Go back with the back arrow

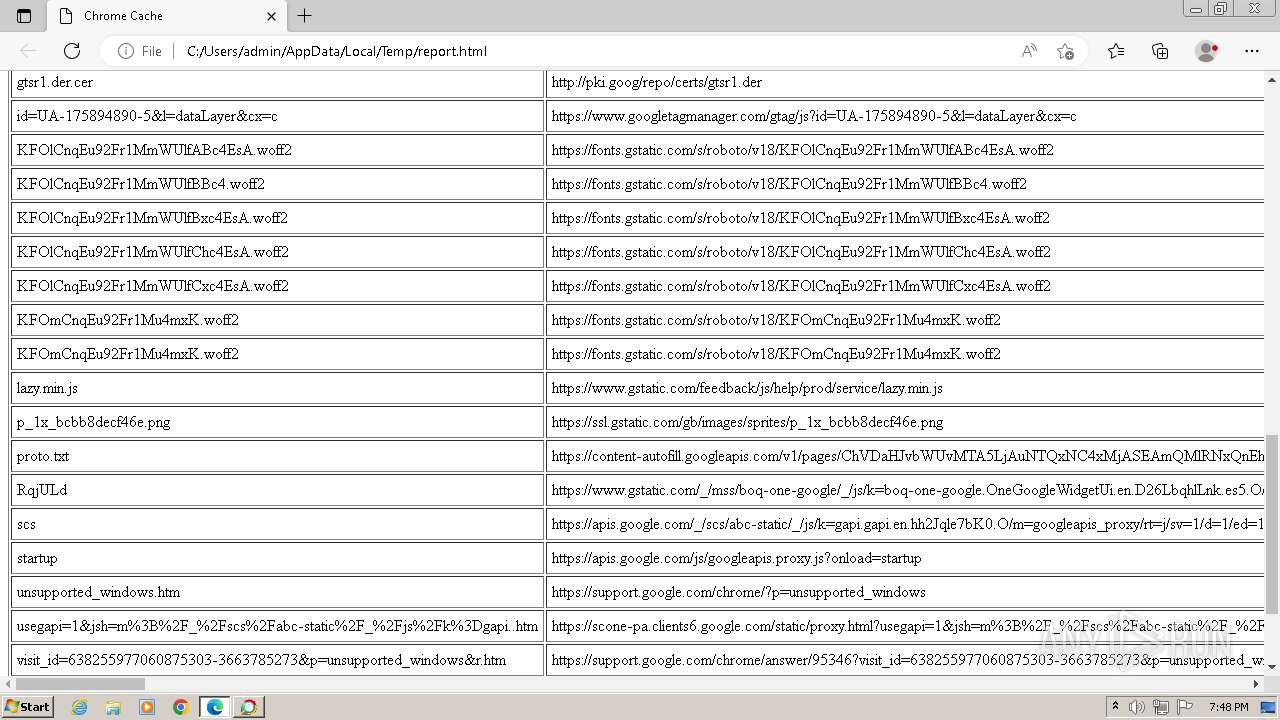(28, 51)
